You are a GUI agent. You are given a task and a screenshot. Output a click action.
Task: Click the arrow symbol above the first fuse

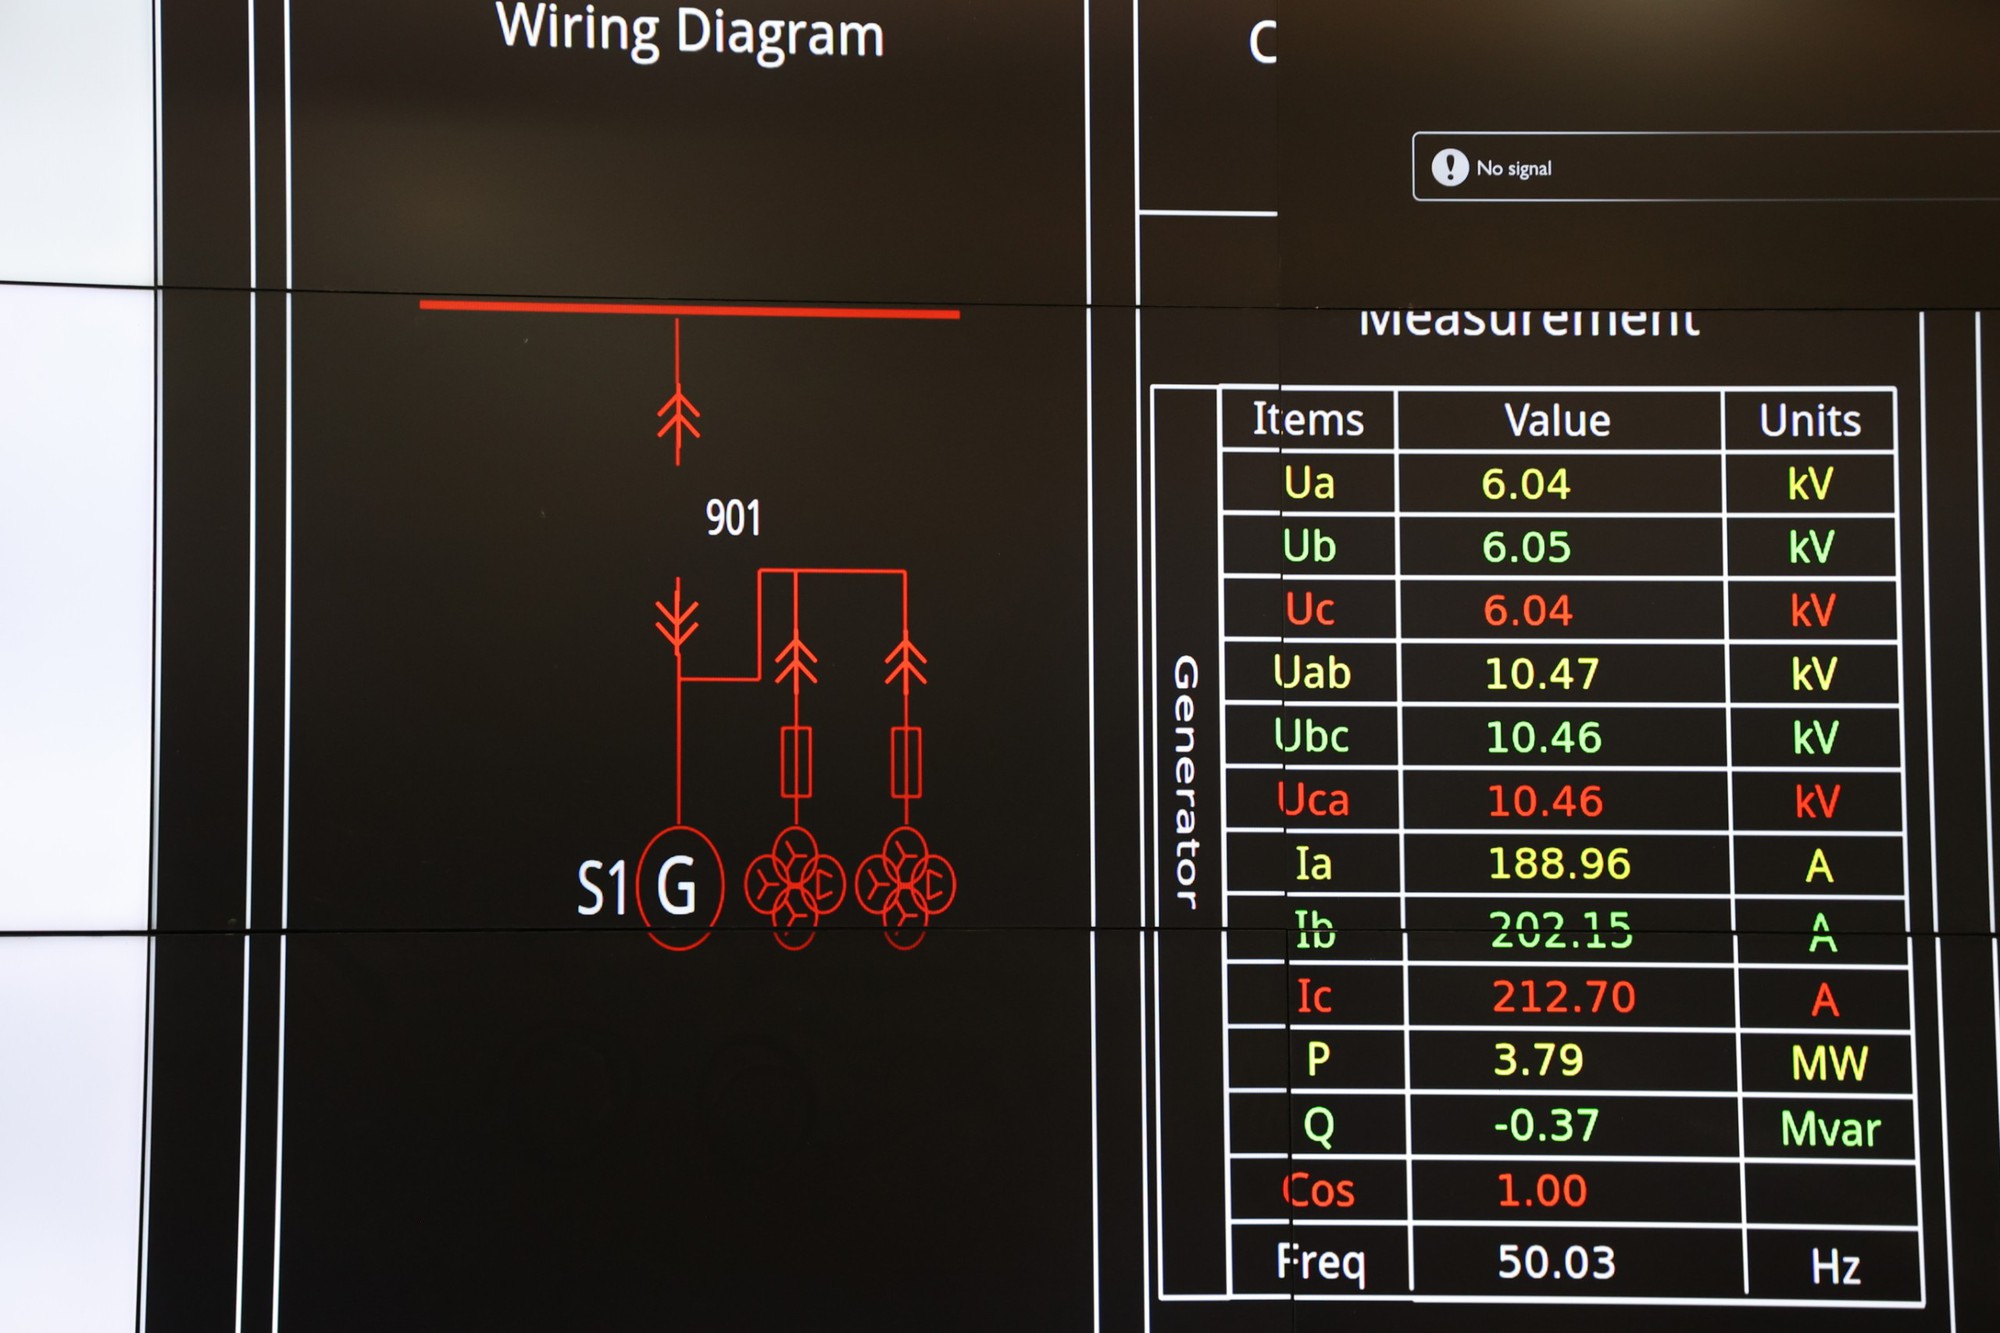[x=796, y=663]
